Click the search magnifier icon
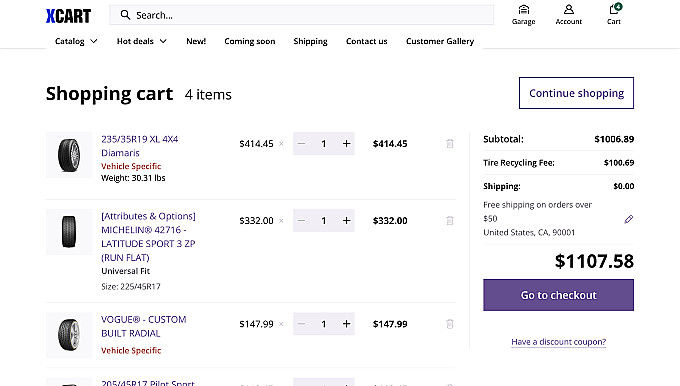 coord(125,15)
